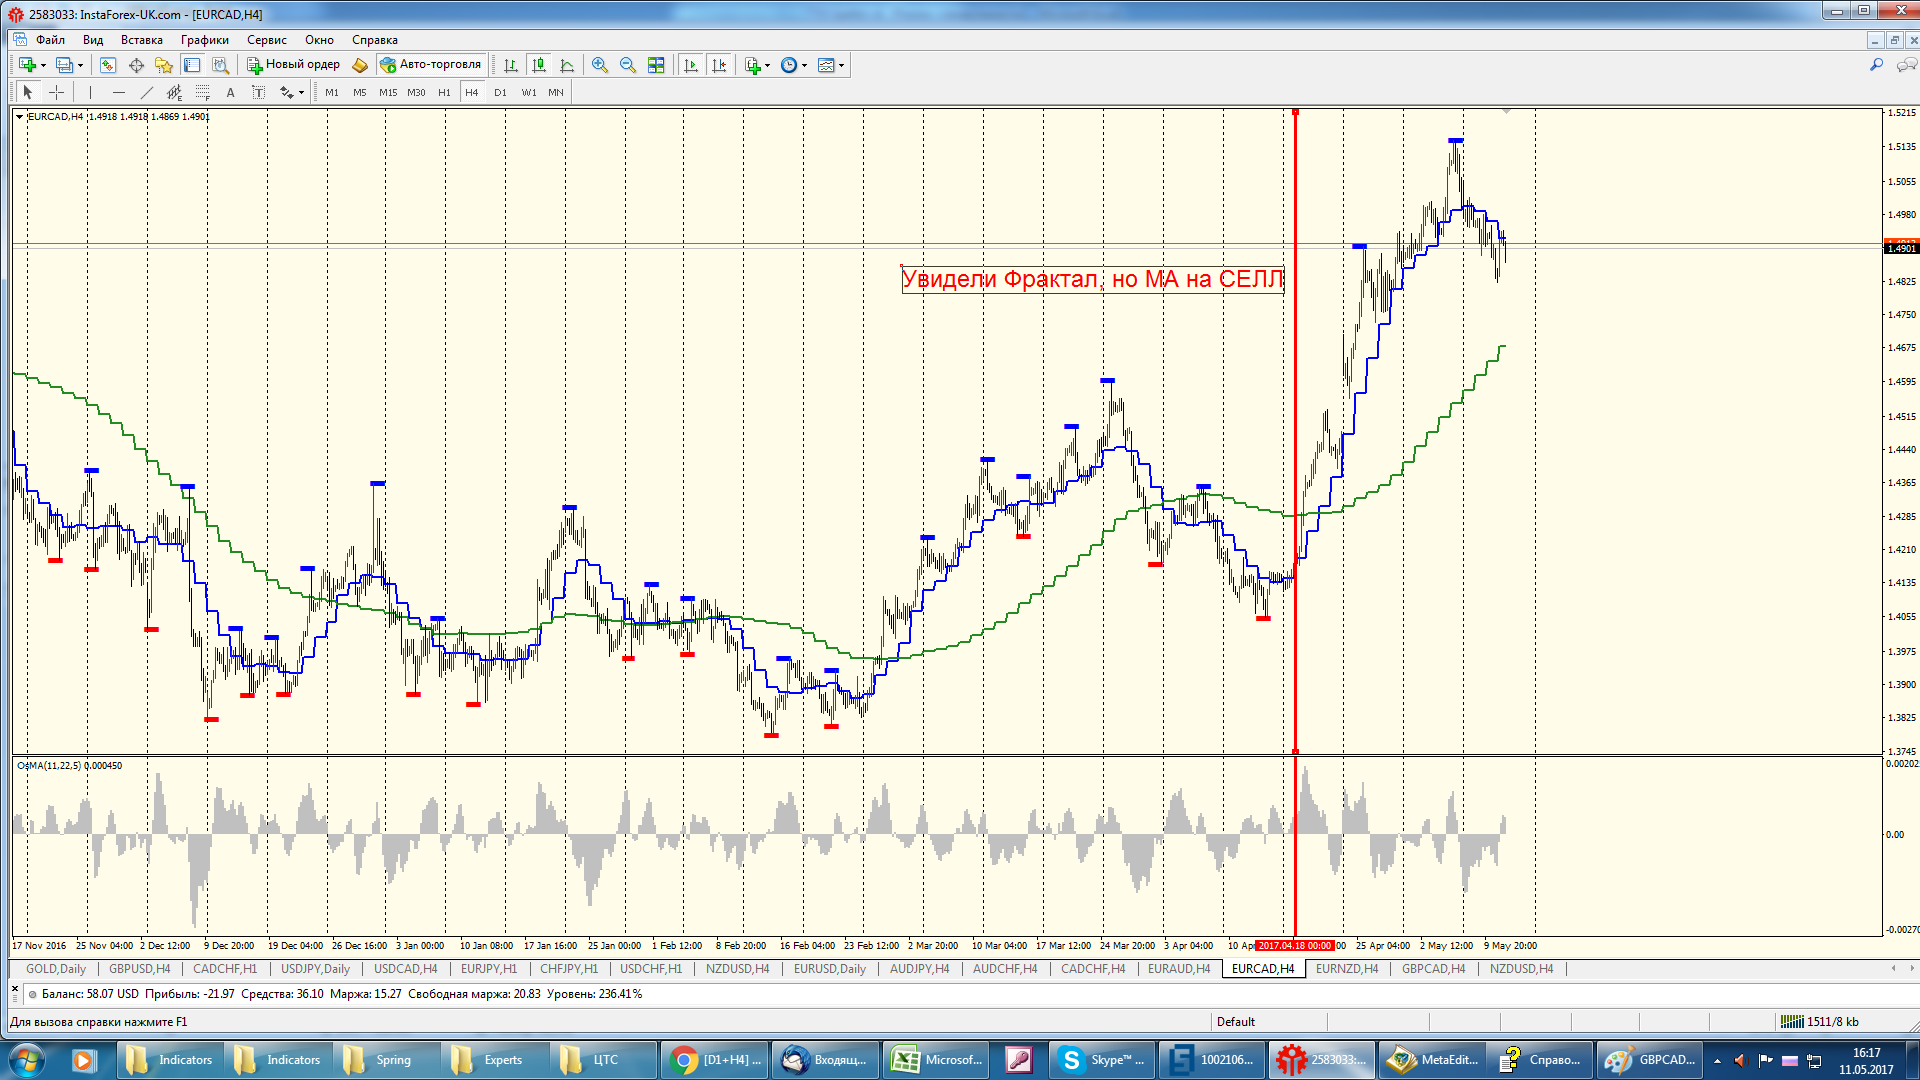
Task: Switch timeframe to D1
Action: (x=500, y=92)
